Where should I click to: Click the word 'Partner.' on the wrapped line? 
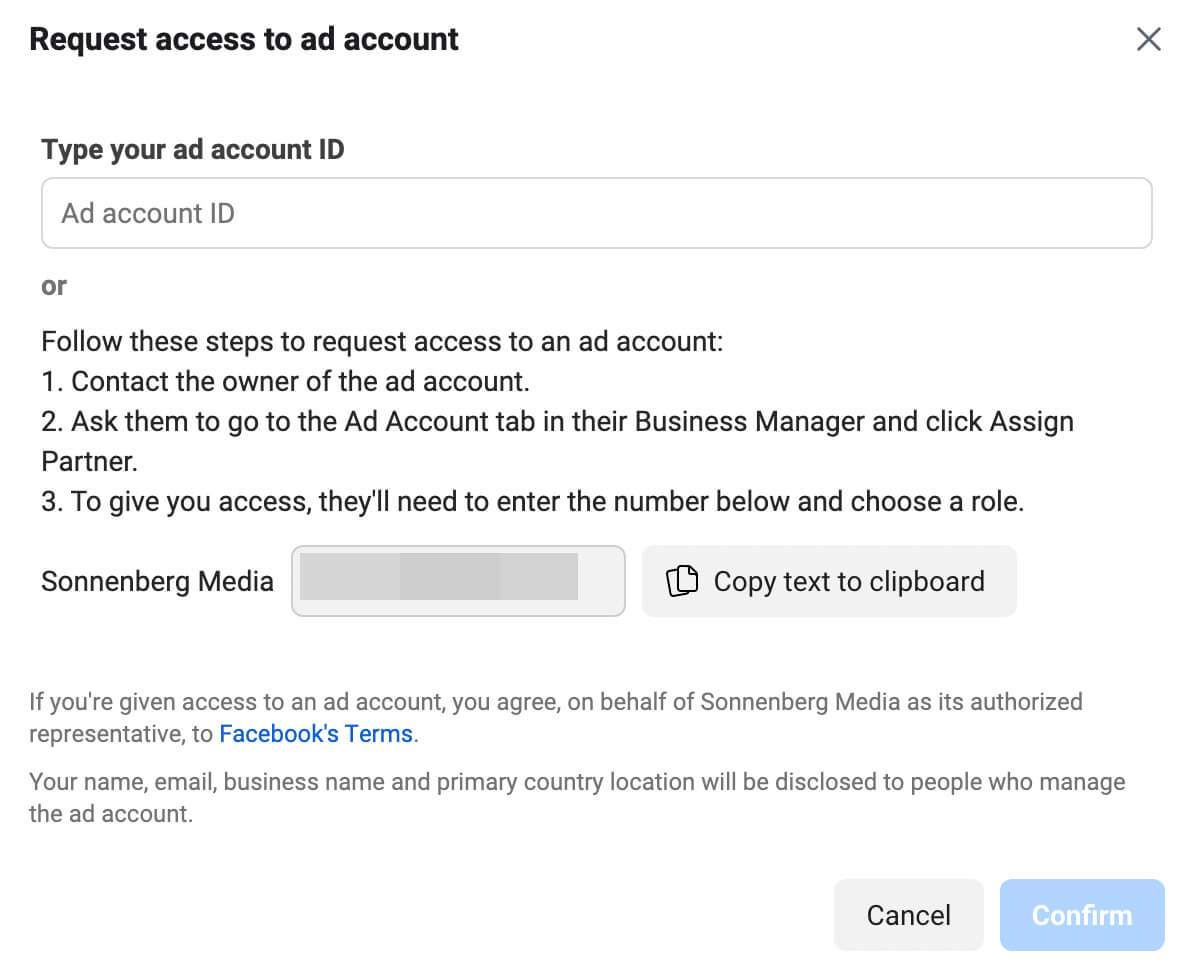coord(90,462)
